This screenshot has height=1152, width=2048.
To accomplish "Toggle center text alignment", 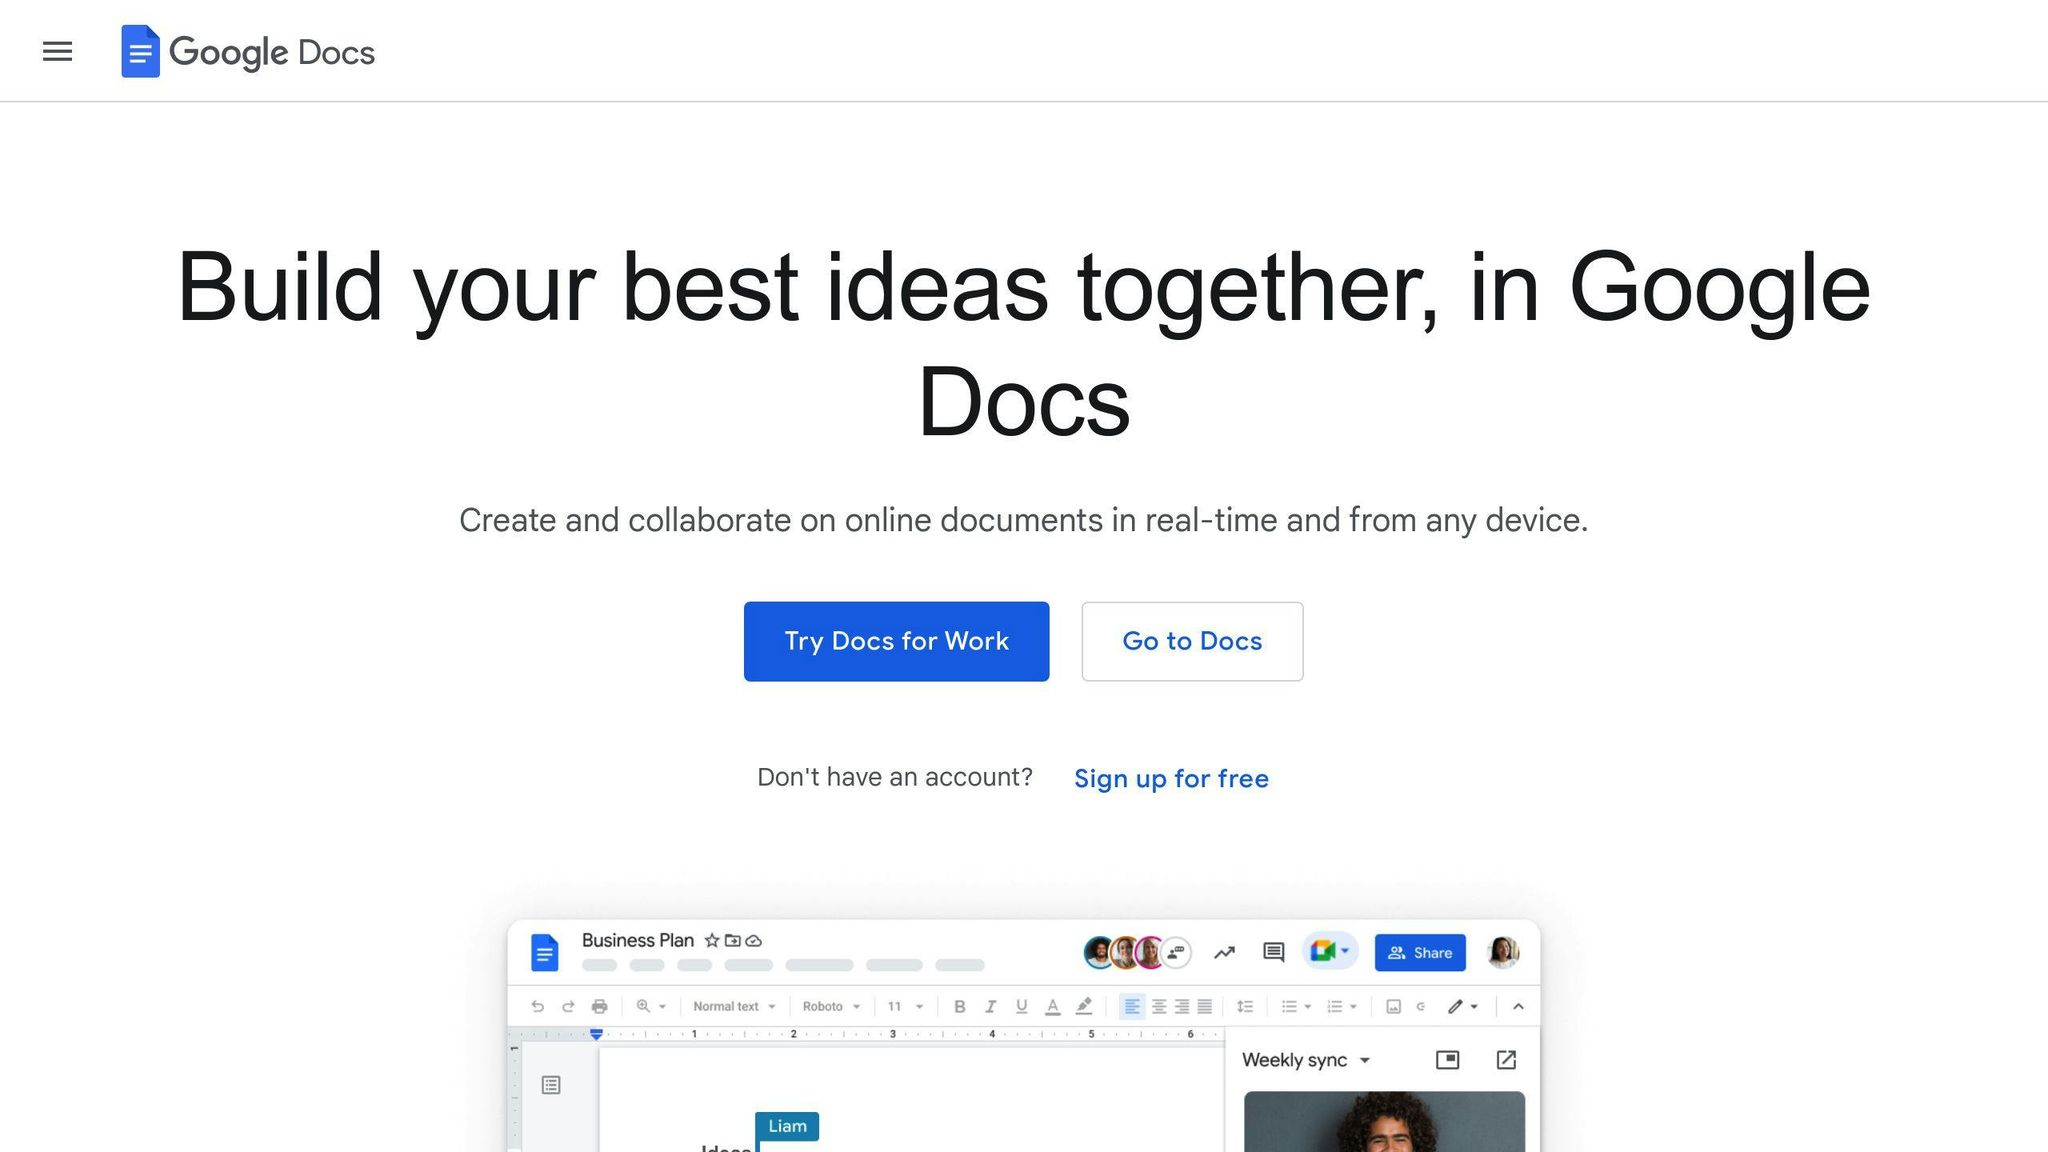I will 1159,1006.
